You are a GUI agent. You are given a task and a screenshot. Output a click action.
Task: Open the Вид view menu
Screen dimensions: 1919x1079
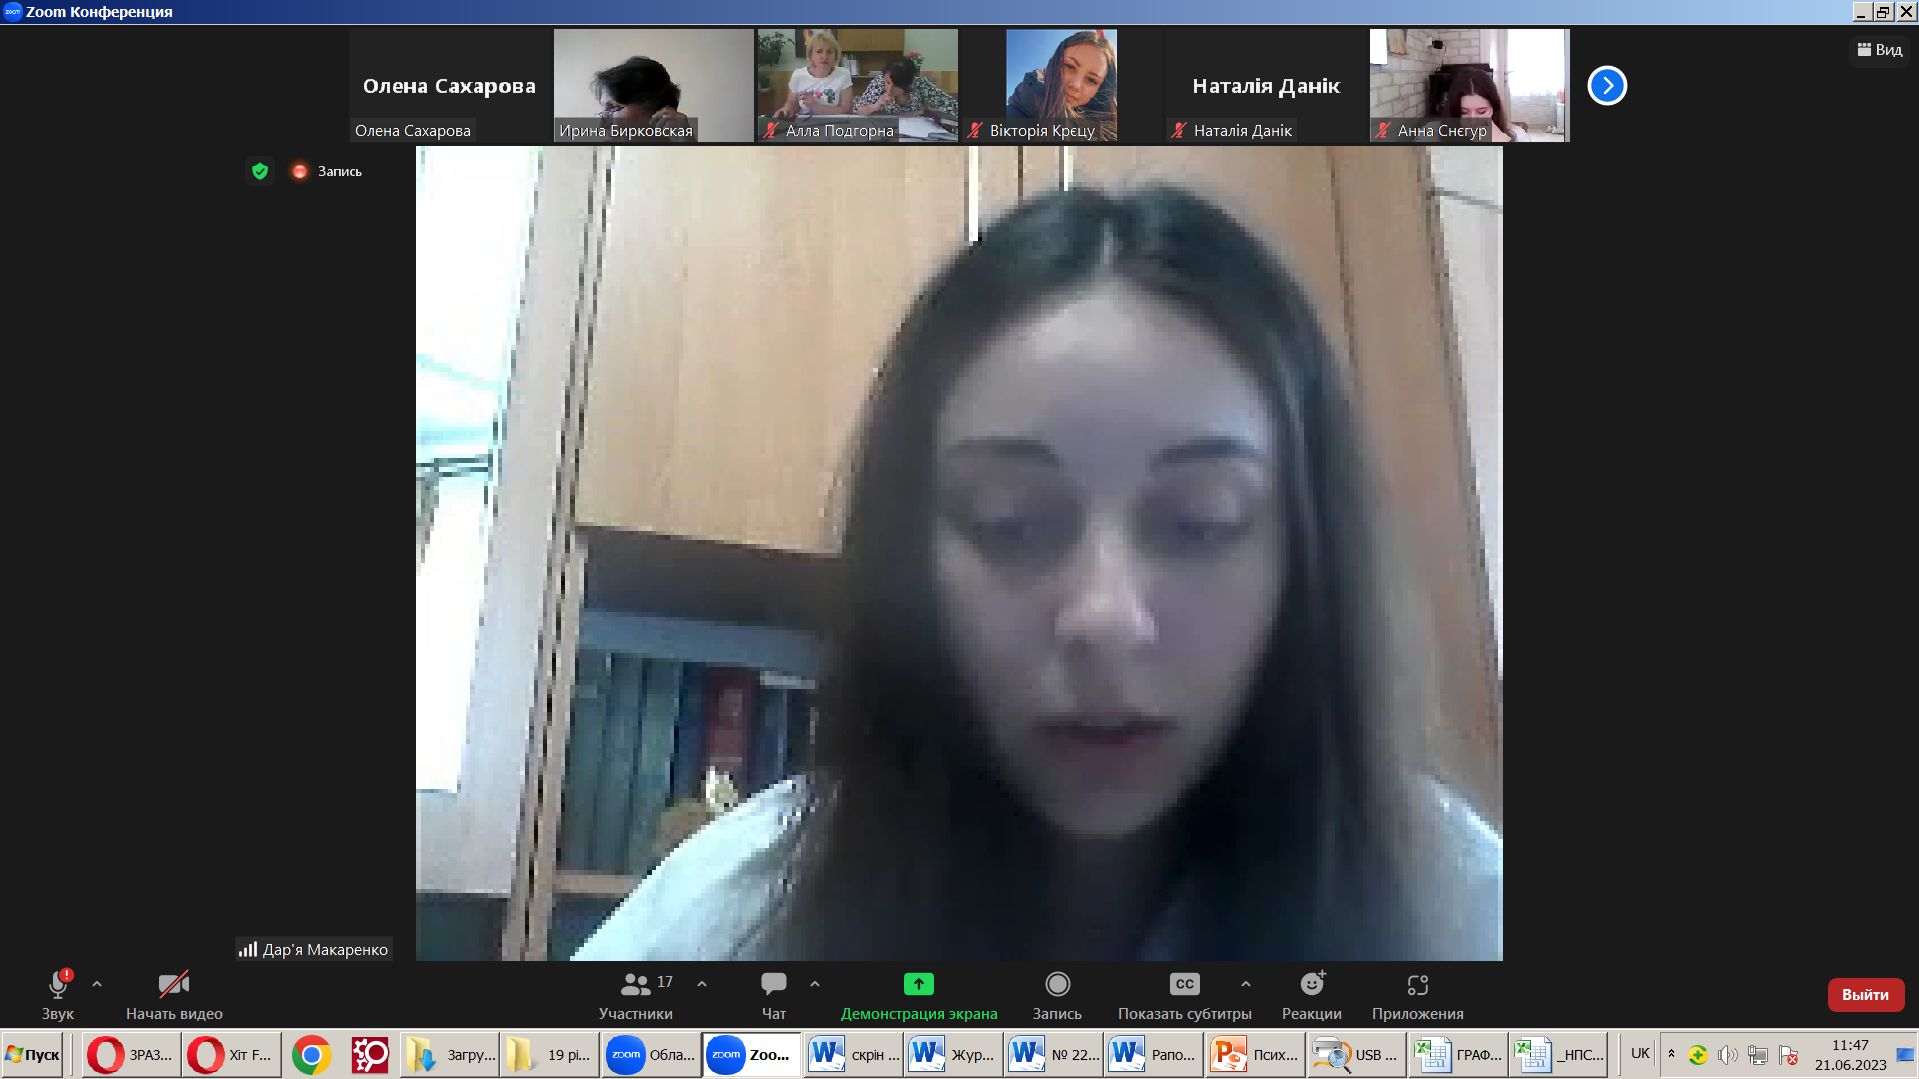point(1879,50)
